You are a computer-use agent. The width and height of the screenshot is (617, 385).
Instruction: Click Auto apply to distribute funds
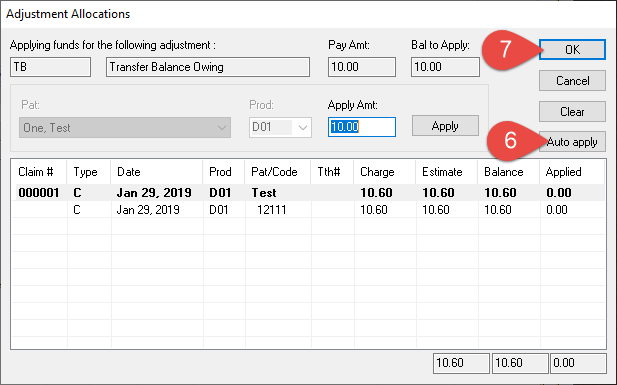tap(572, 142)
